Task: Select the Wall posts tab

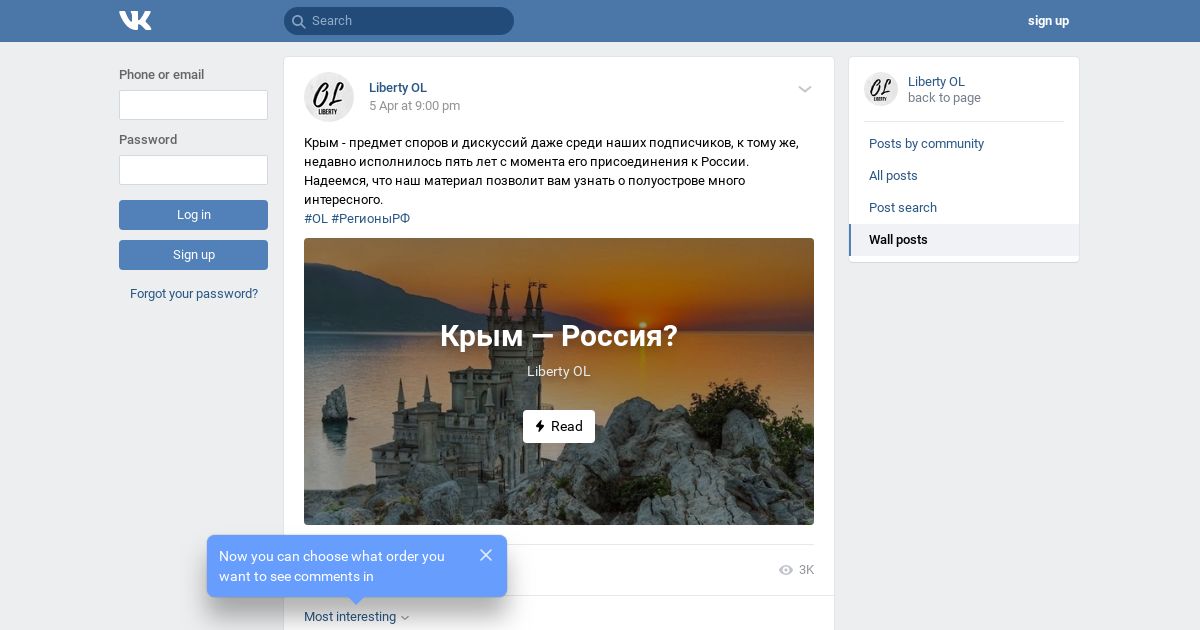Action: [964, 240]
